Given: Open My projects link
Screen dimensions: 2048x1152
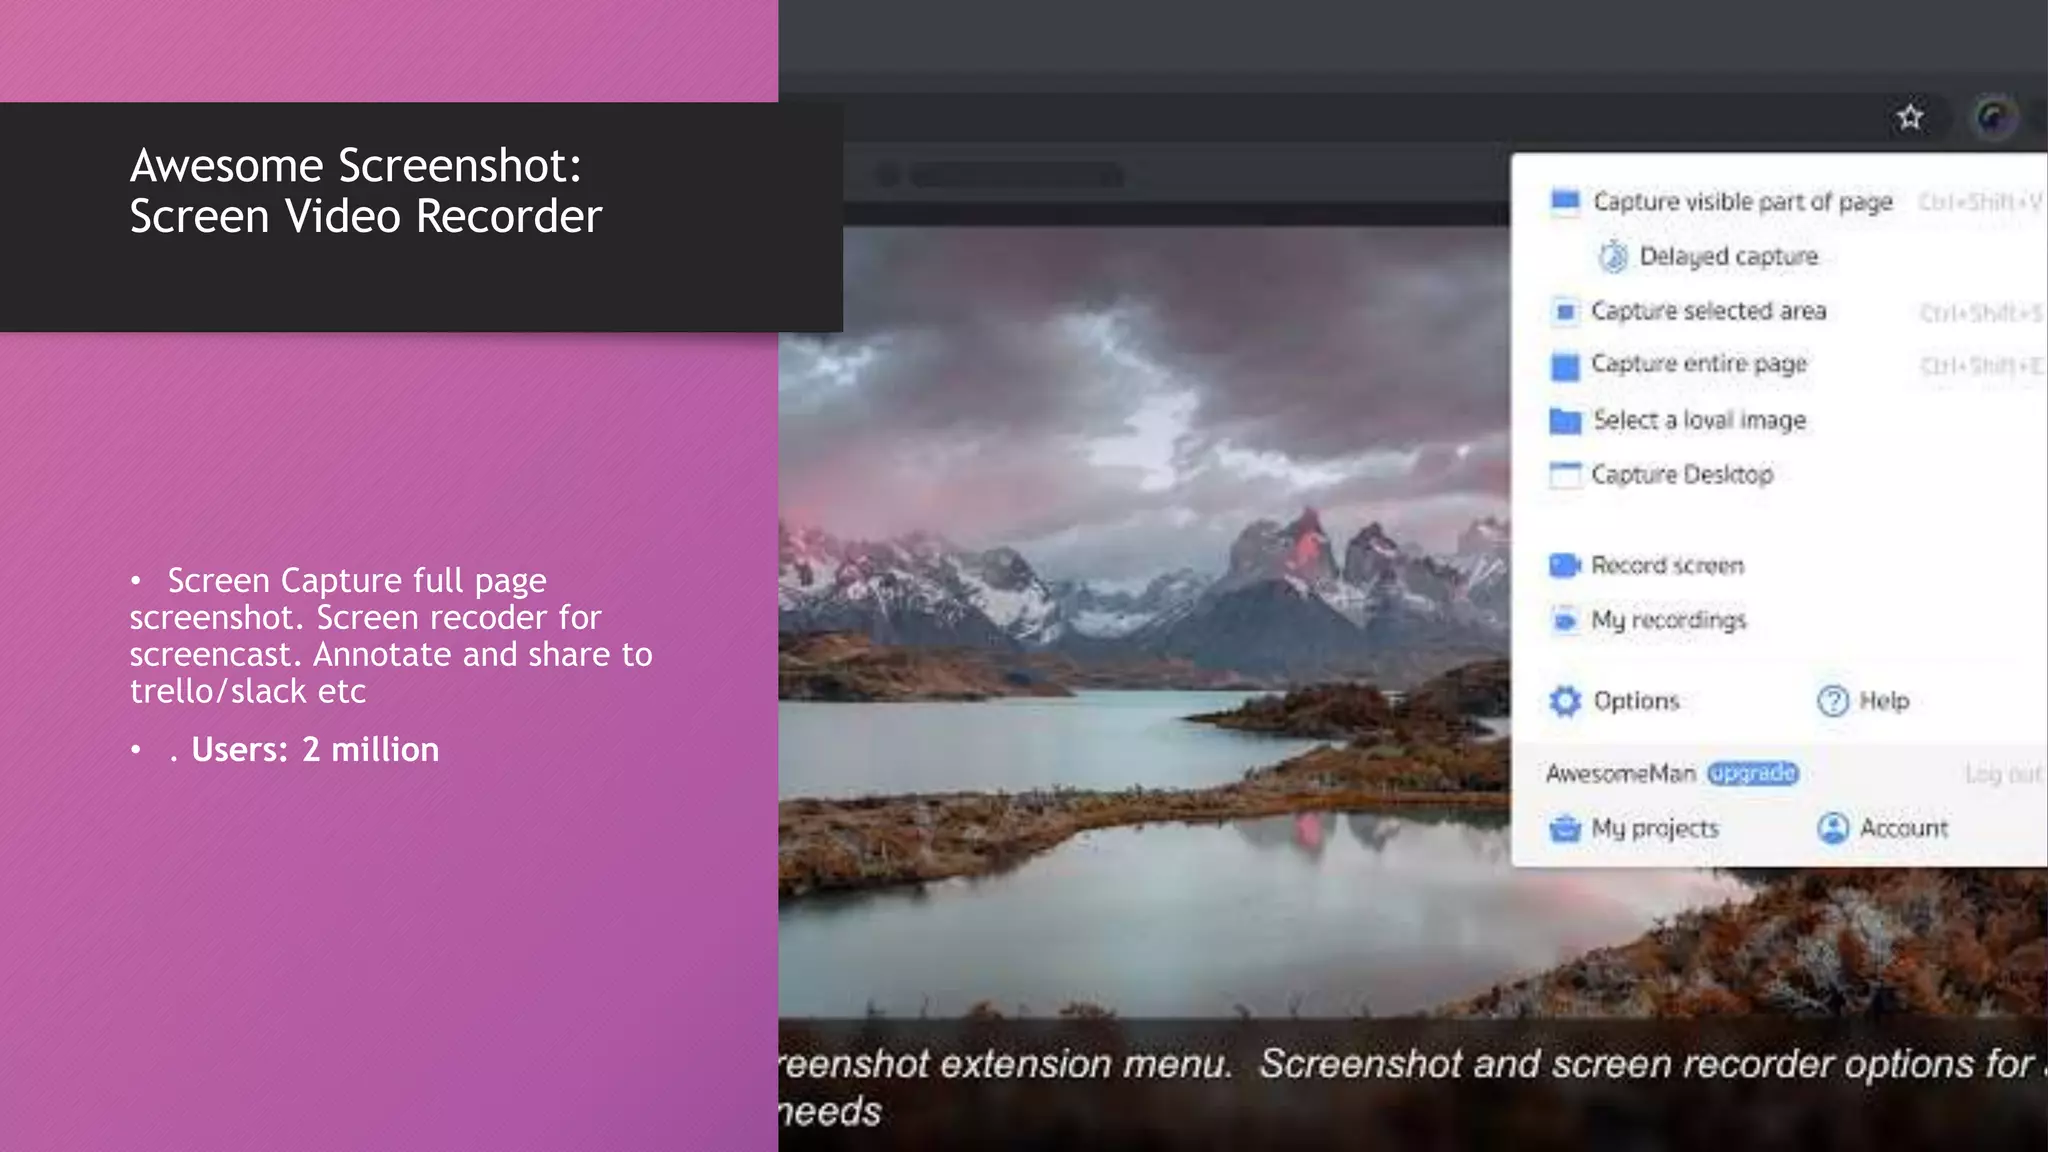Looking at the screenshot, I should [x=1655, y=828].
